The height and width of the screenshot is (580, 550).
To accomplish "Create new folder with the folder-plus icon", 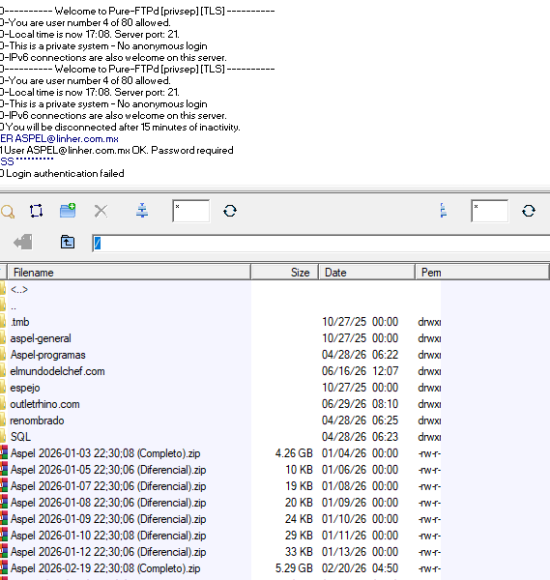I will 68,210.
